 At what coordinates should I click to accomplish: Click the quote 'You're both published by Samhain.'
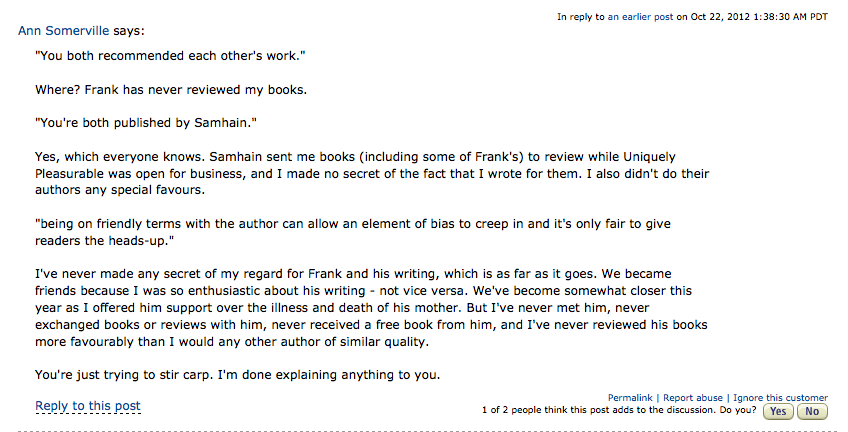point(146,123)
